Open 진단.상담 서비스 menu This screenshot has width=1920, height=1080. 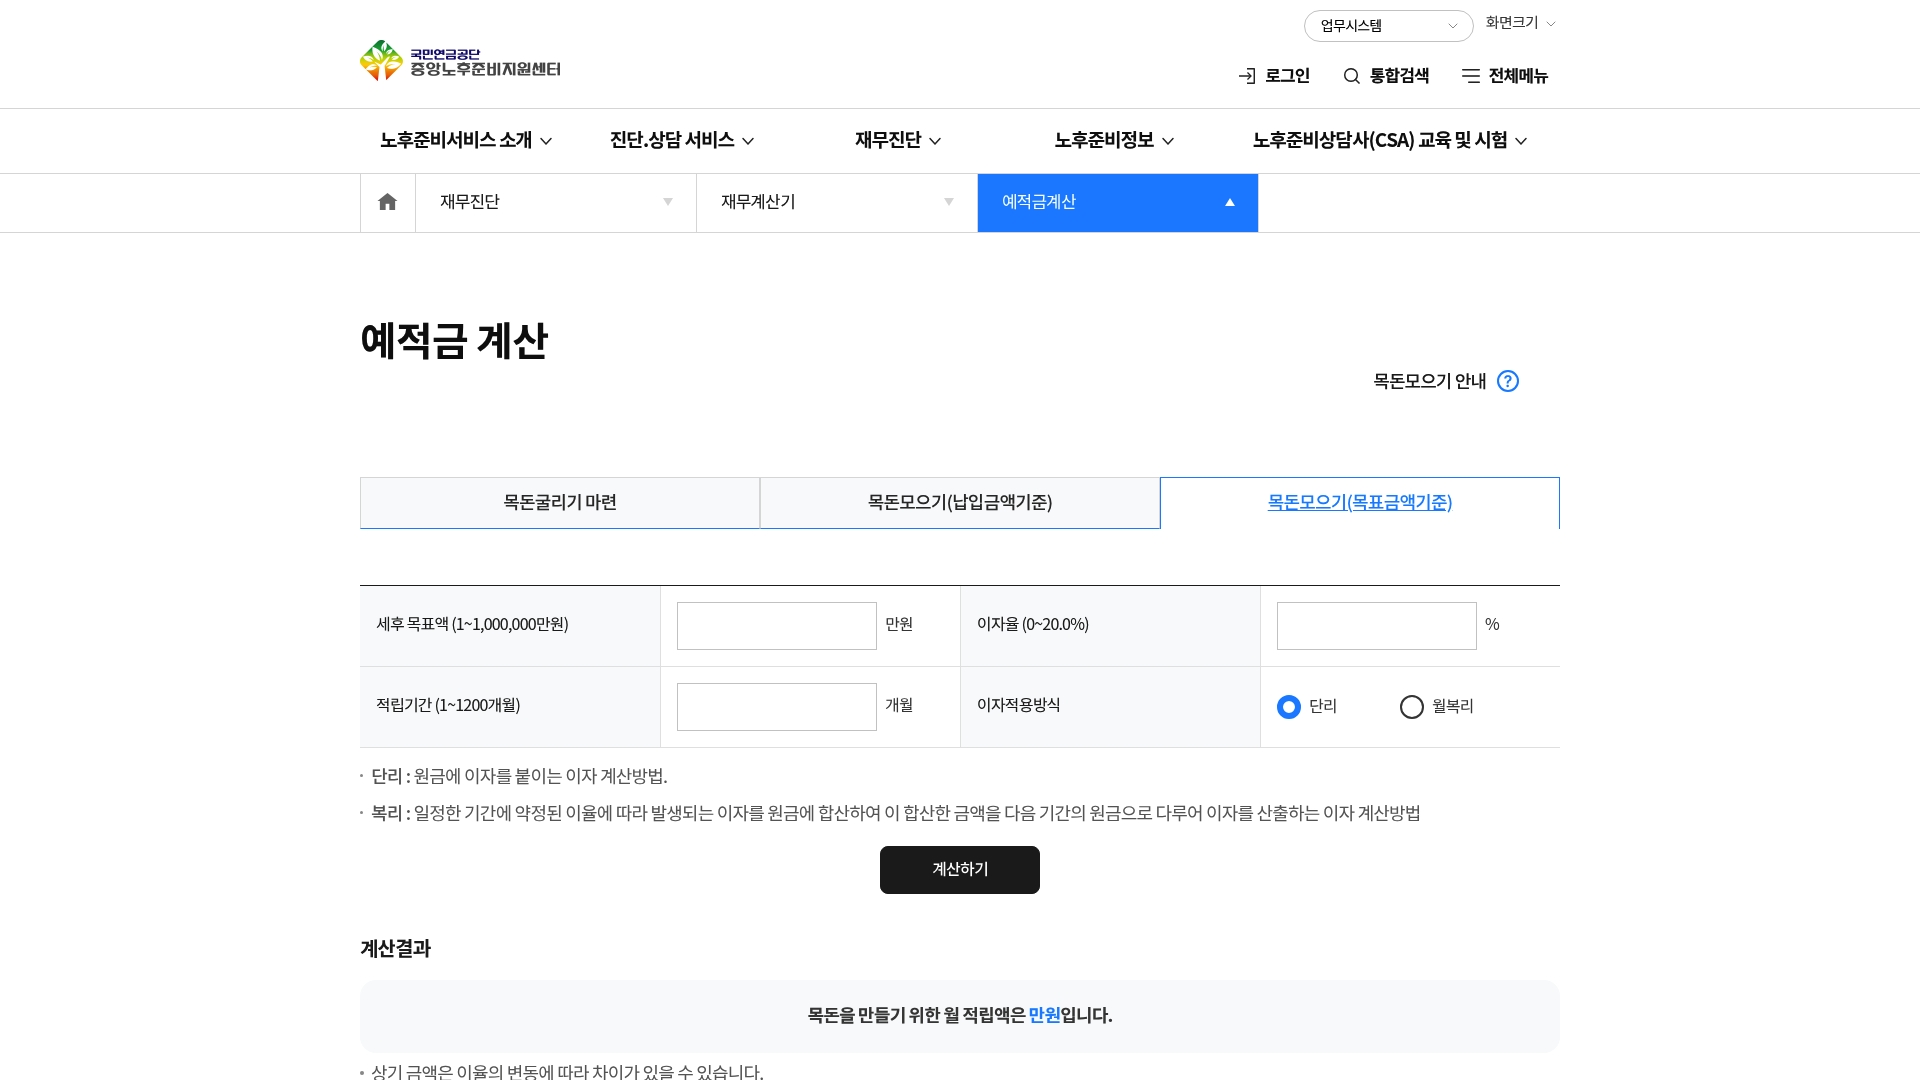coord(681,140)
